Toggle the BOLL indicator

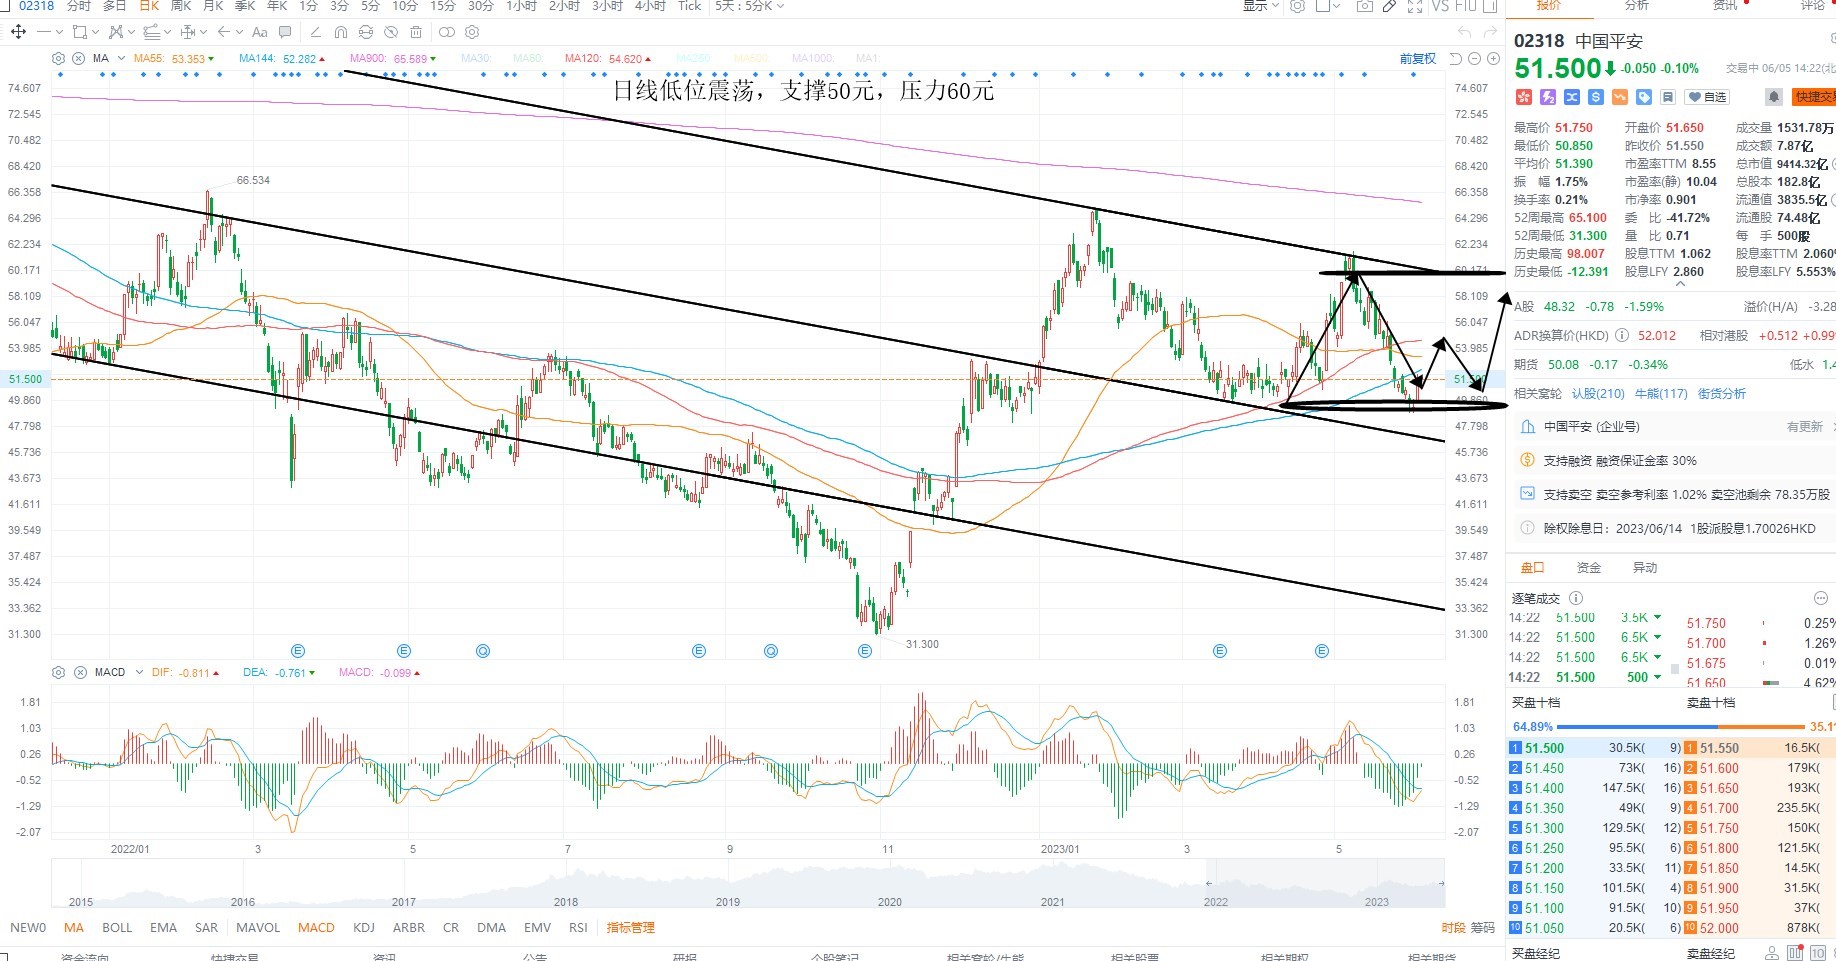117,928
